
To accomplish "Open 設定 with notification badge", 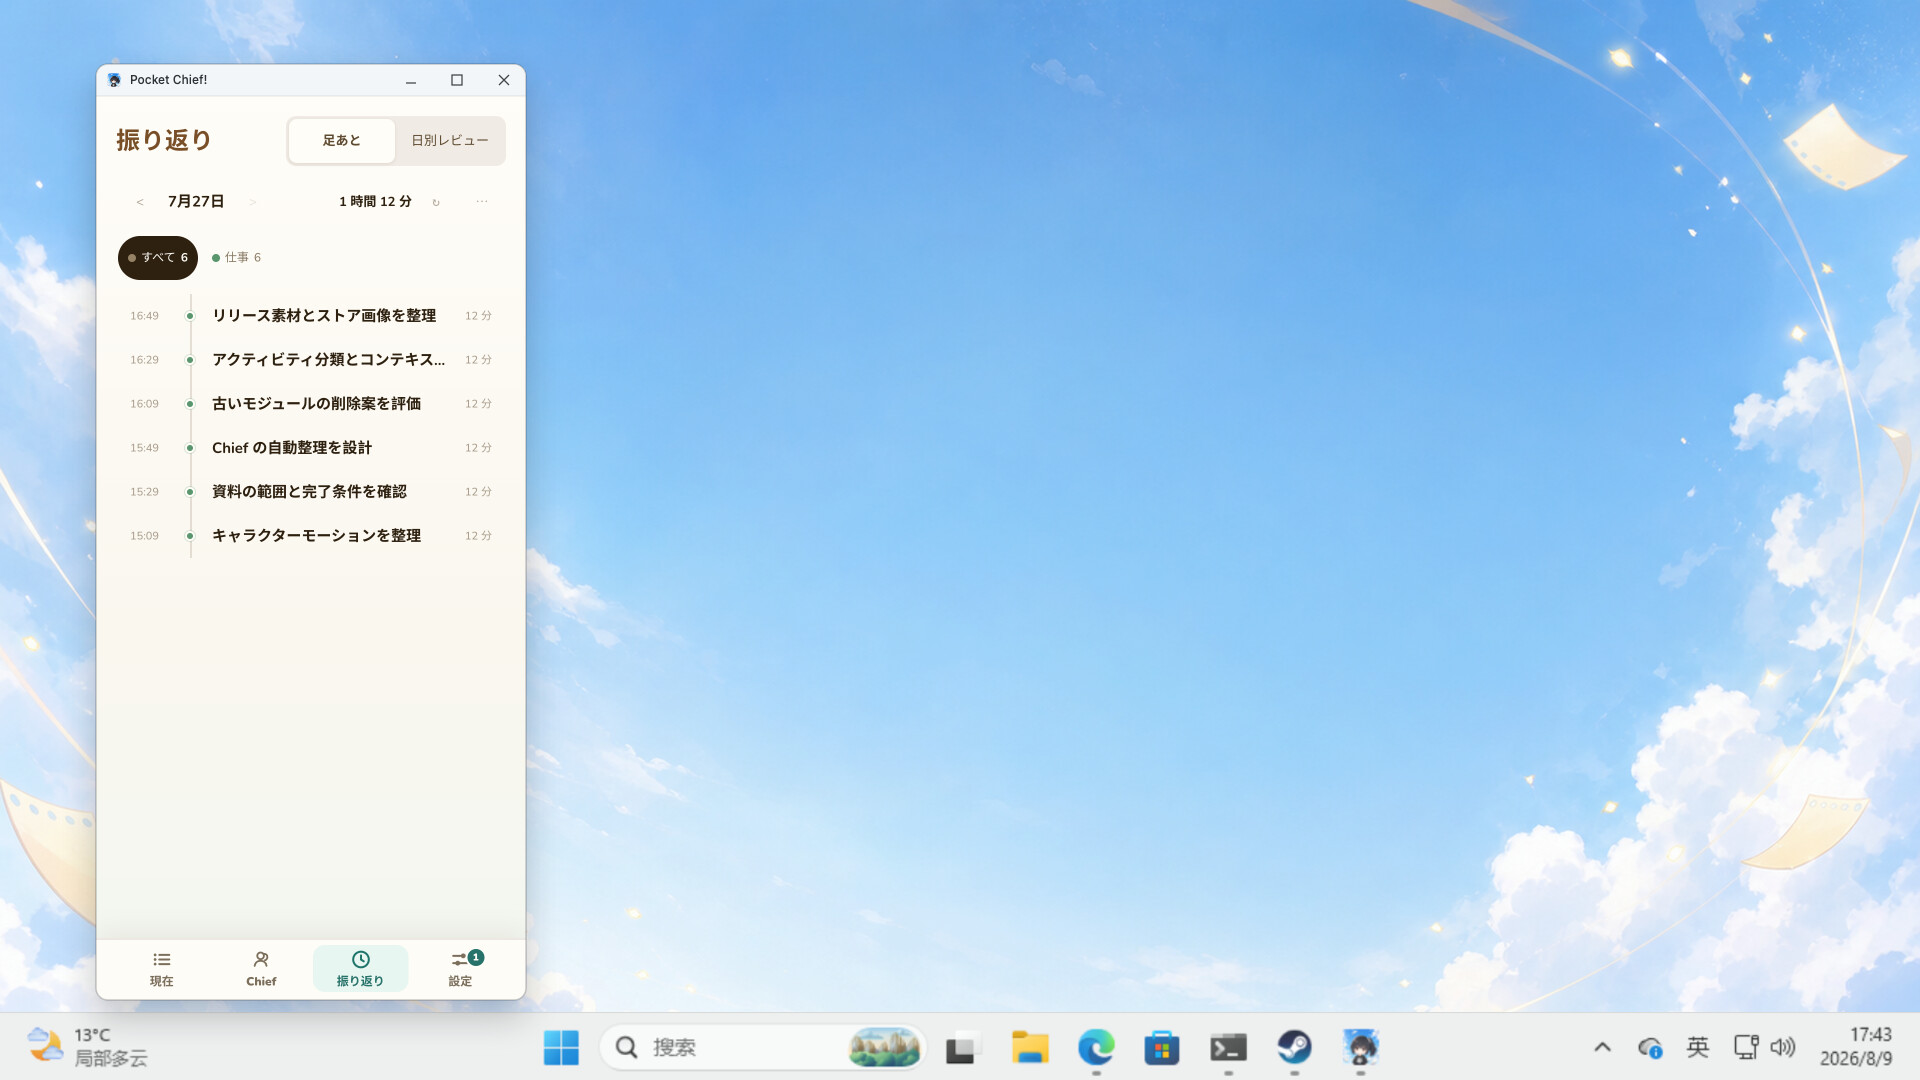I will coord(460,968).
